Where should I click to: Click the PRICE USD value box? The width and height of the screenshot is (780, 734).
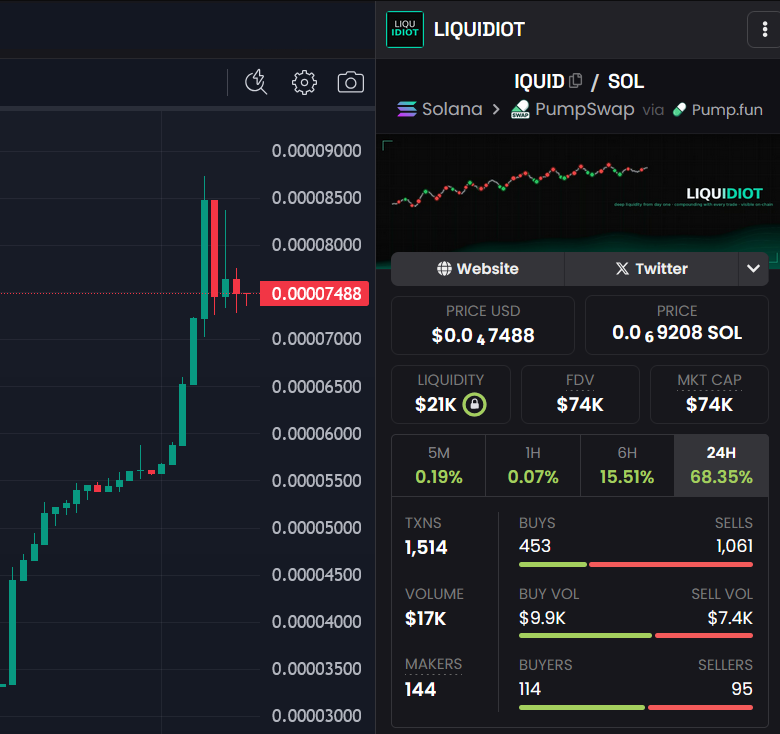click(483, 325)
